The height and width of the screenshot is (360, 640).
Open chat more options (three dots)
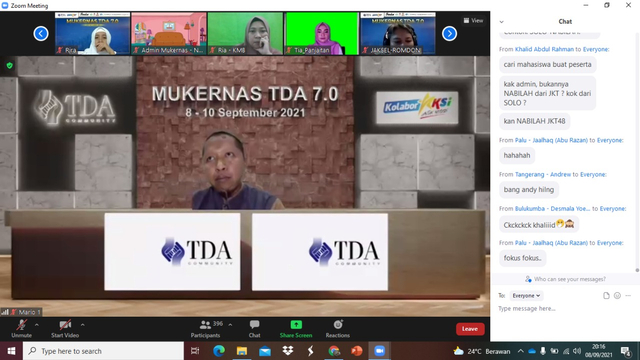click(x=628, y=296)
